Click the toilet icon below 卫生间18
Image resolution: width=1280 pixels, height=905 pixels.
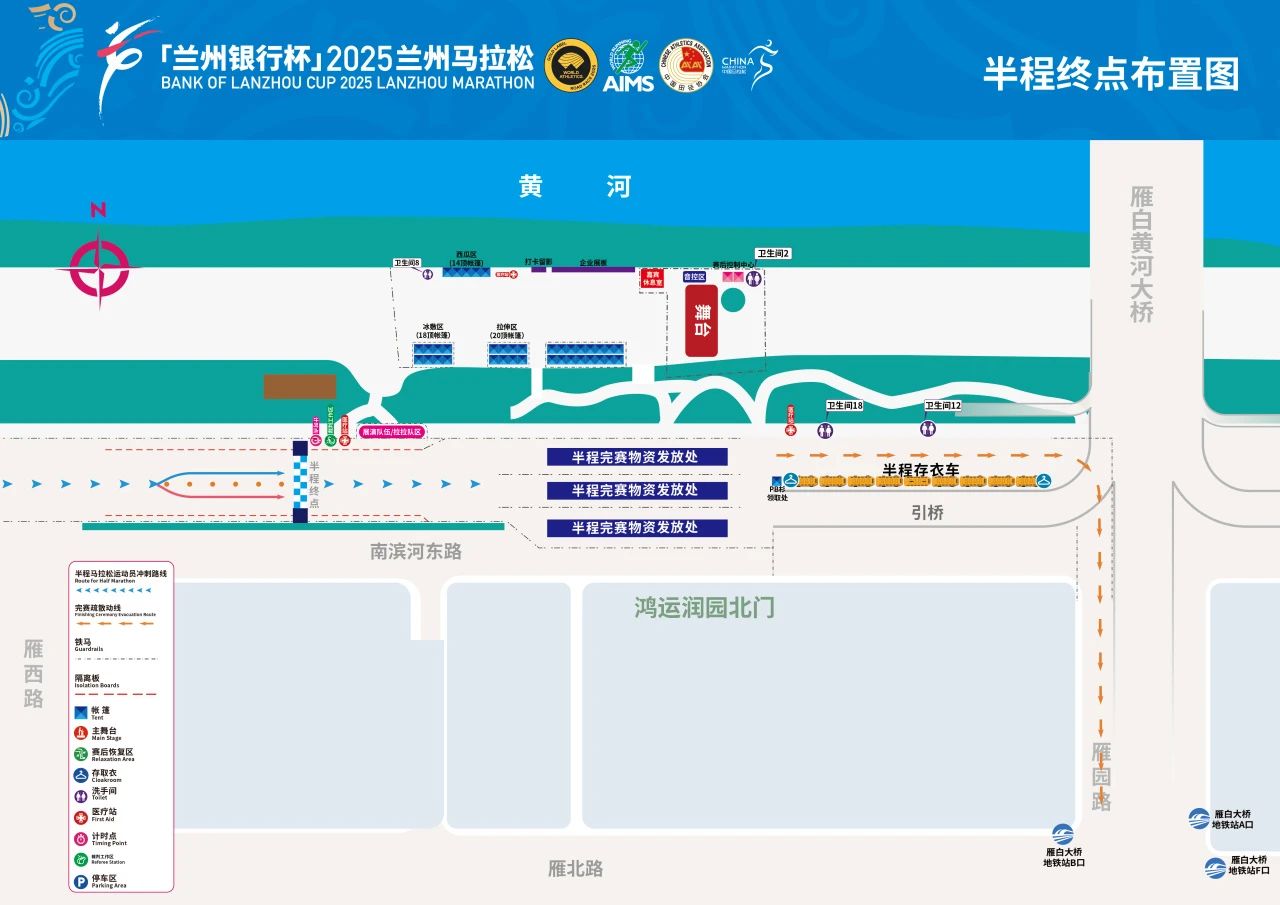point(825,430)
